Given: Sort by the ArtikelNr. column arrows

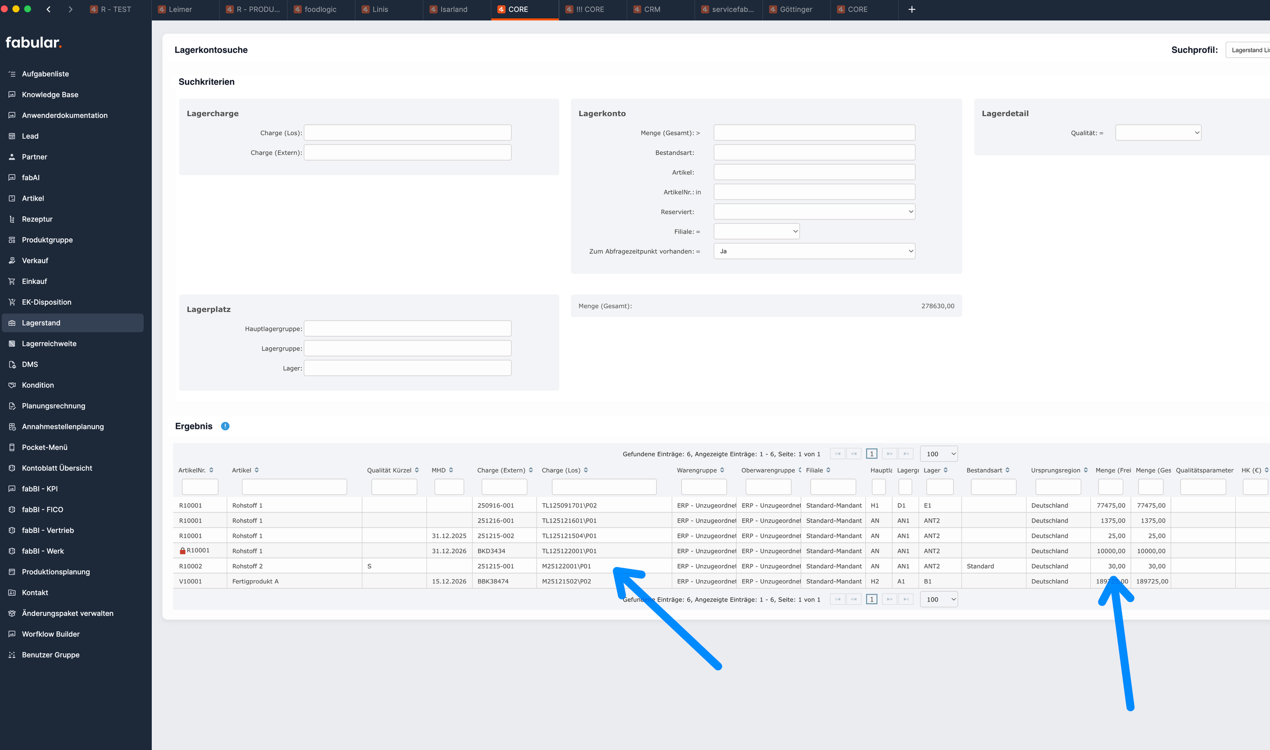Looking at the screenshot, I should pos(211,470).
